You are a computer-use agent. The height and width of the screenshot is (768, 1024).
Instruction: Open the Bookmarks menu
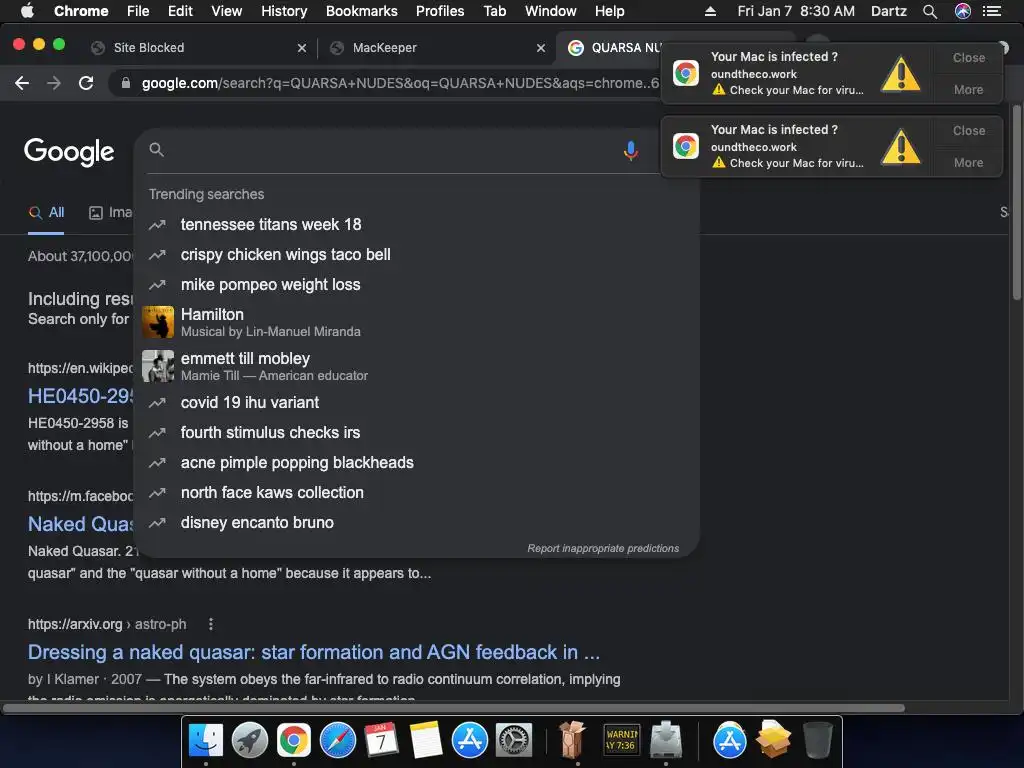(x=362, y=11)
